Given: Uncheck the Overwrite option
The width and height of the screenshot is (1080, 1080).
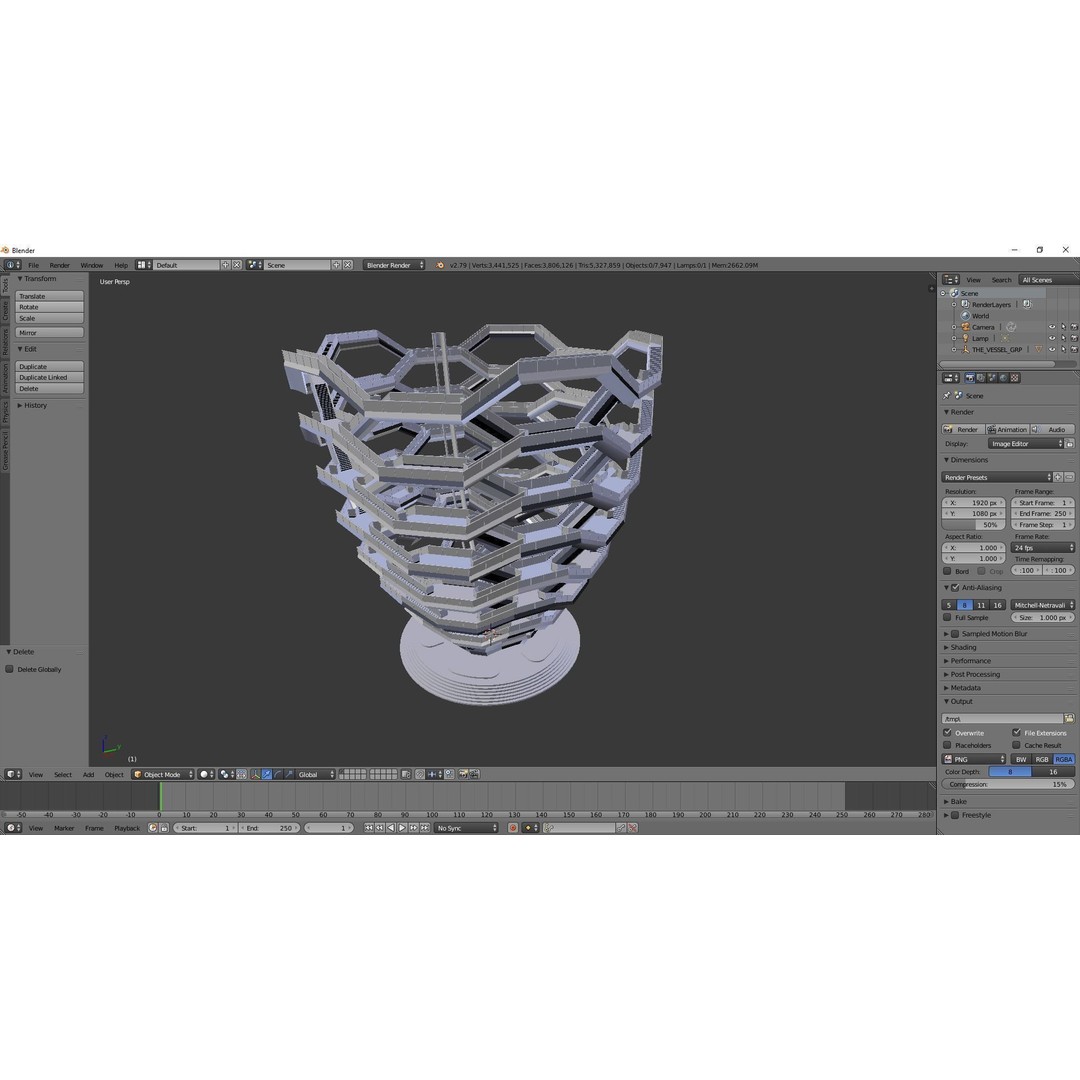Looking at the screenshot, I should [947, 732].
